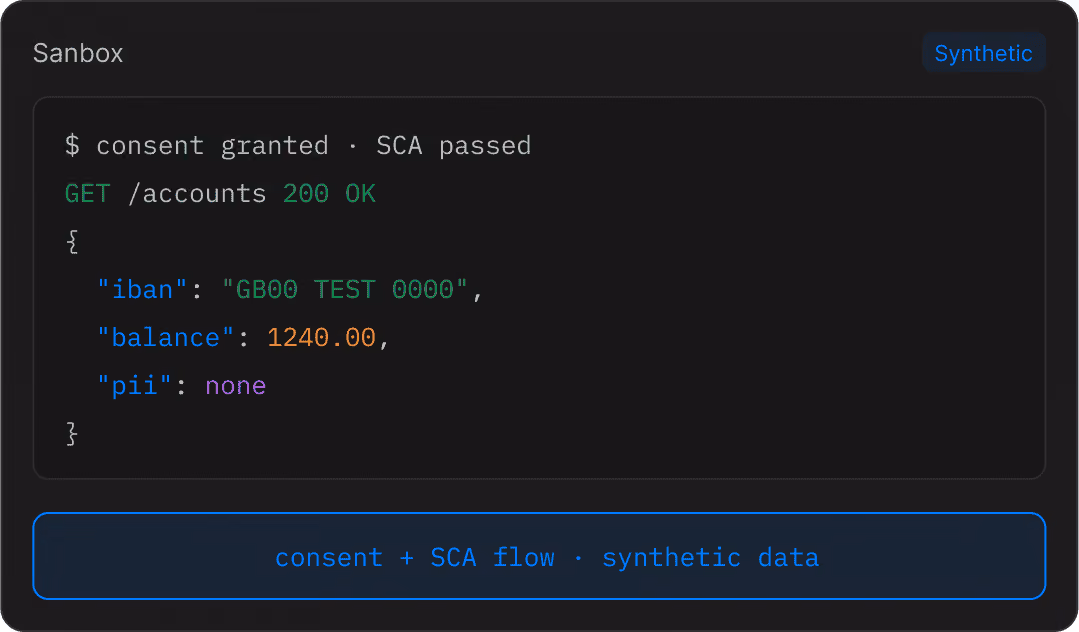Select the "iban" key

point(142,289)
